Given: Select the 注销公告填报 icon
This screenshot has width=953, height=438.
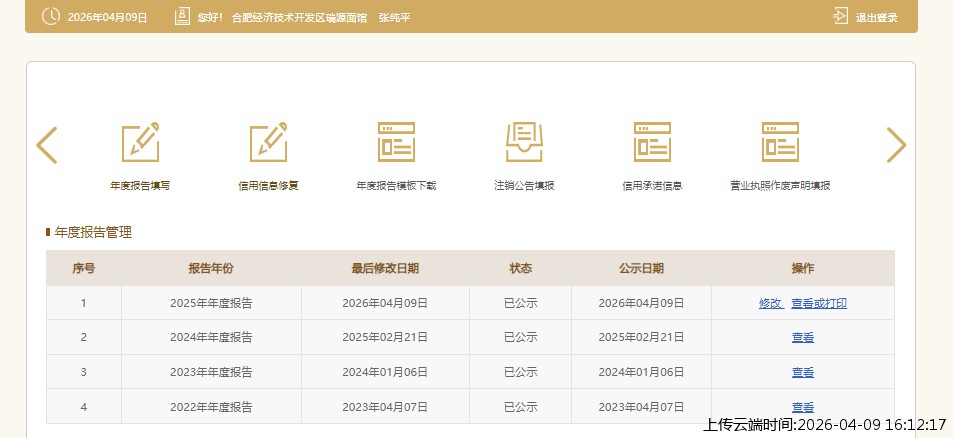Looking at the screenshot, I should pos(524,143).
